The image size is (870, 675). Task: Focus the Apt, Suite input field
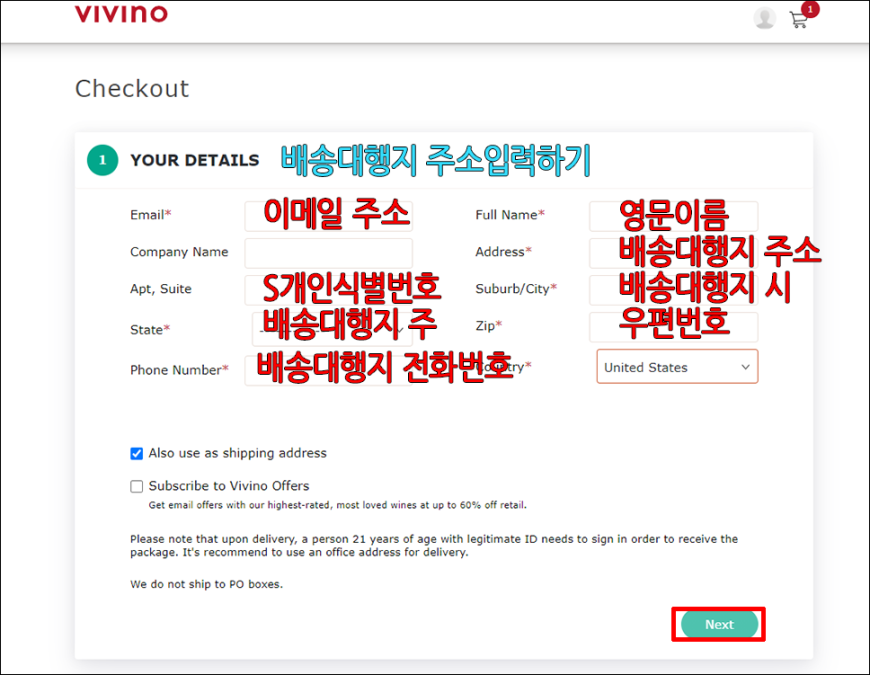[x=328, y=290]
